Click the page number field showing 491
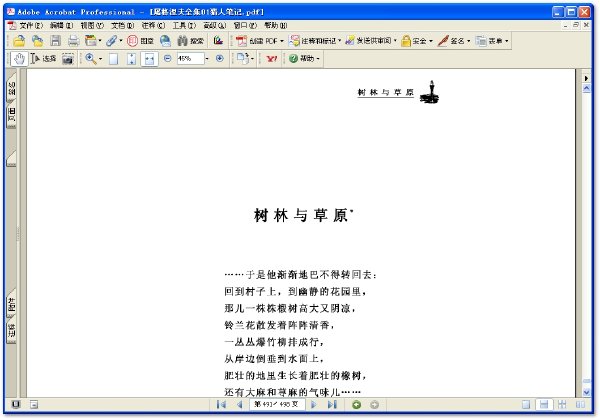Screen dimensions: 600x420 (277, 404)
